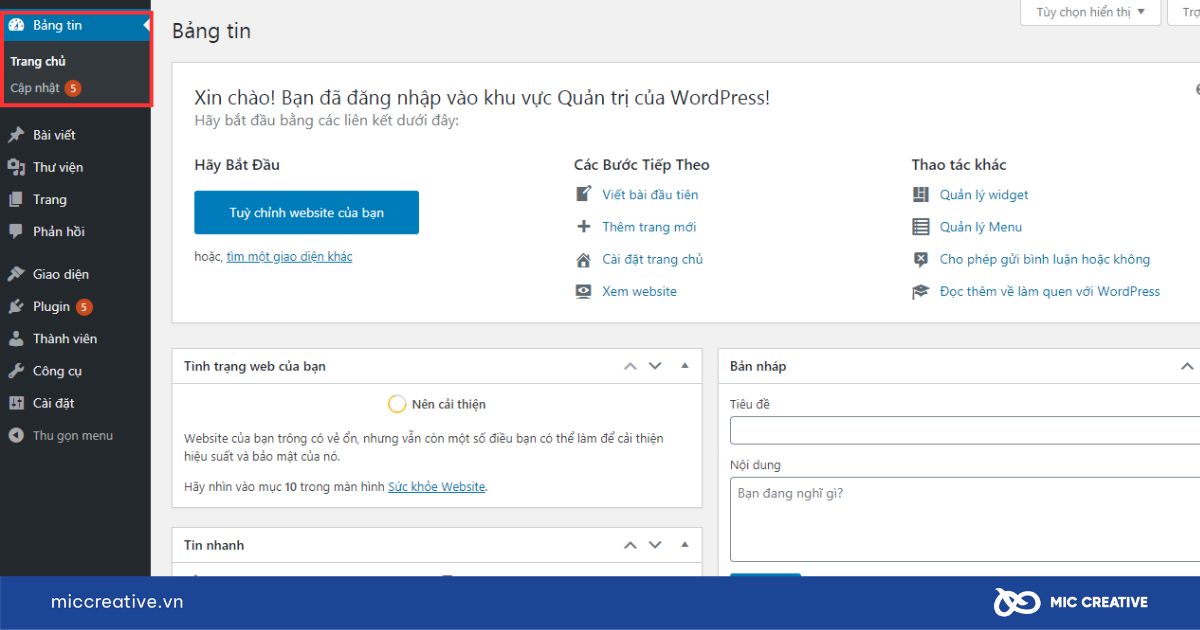The image size is (1200, 630).
Task: Click the 5 updates badge next to Cập nhật
Action: point(73,88)
